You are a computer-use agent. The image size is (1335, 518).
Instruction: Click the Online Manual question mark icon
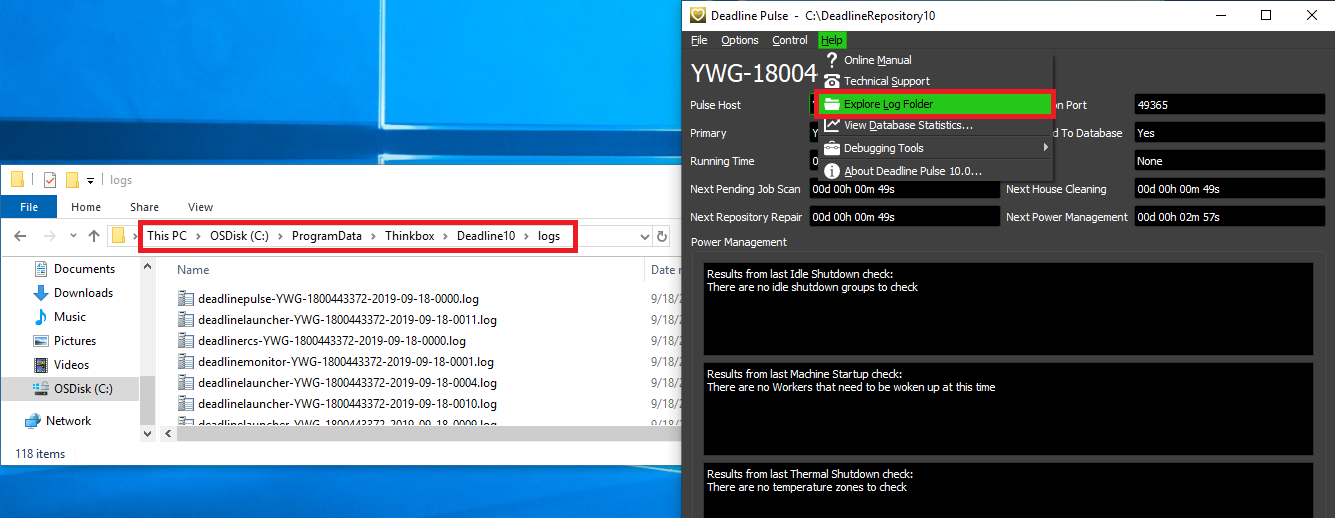click(x=831, y=61)
